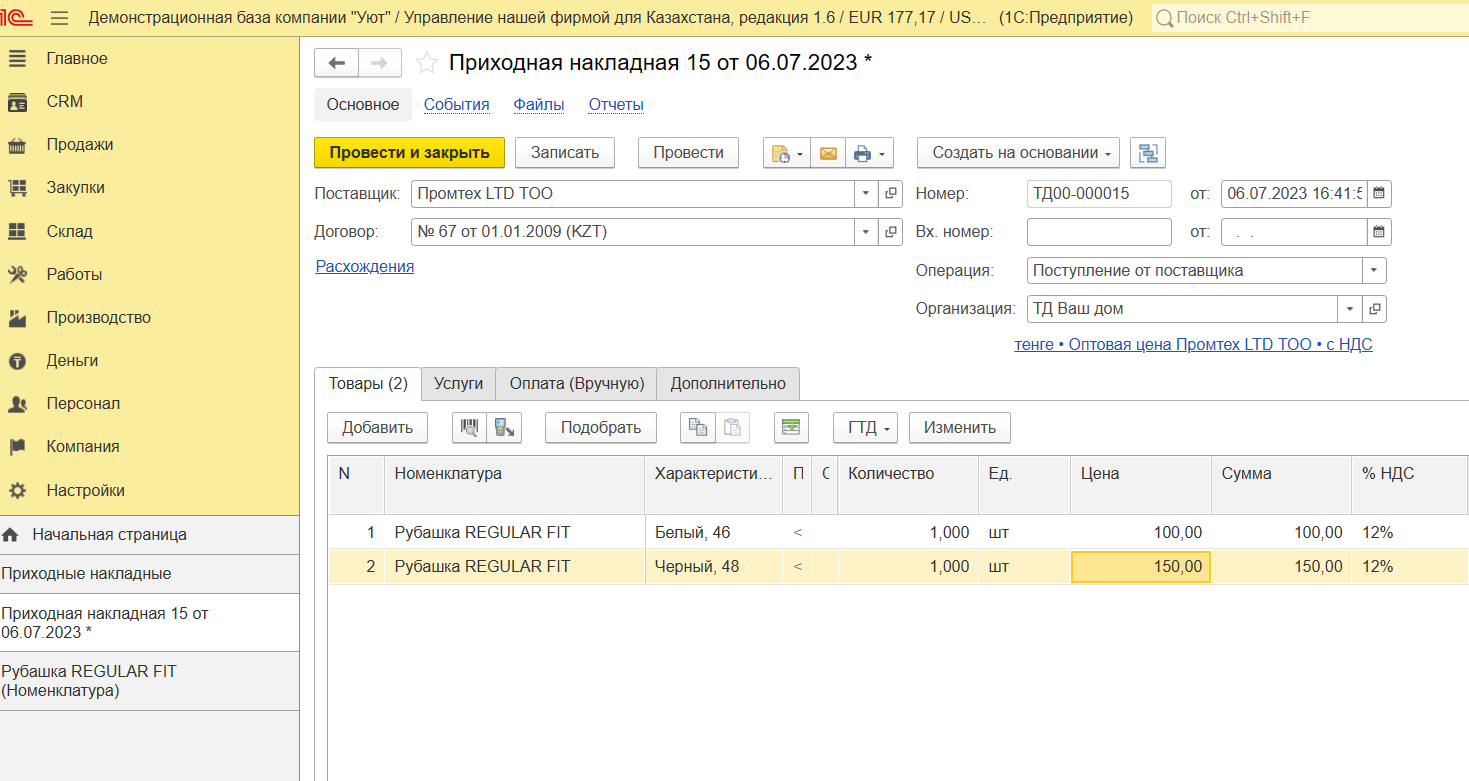The height and width of the screenshot is (781, 1469).
Task: Add the document to favorites with star
Action: tap(427, 63)
